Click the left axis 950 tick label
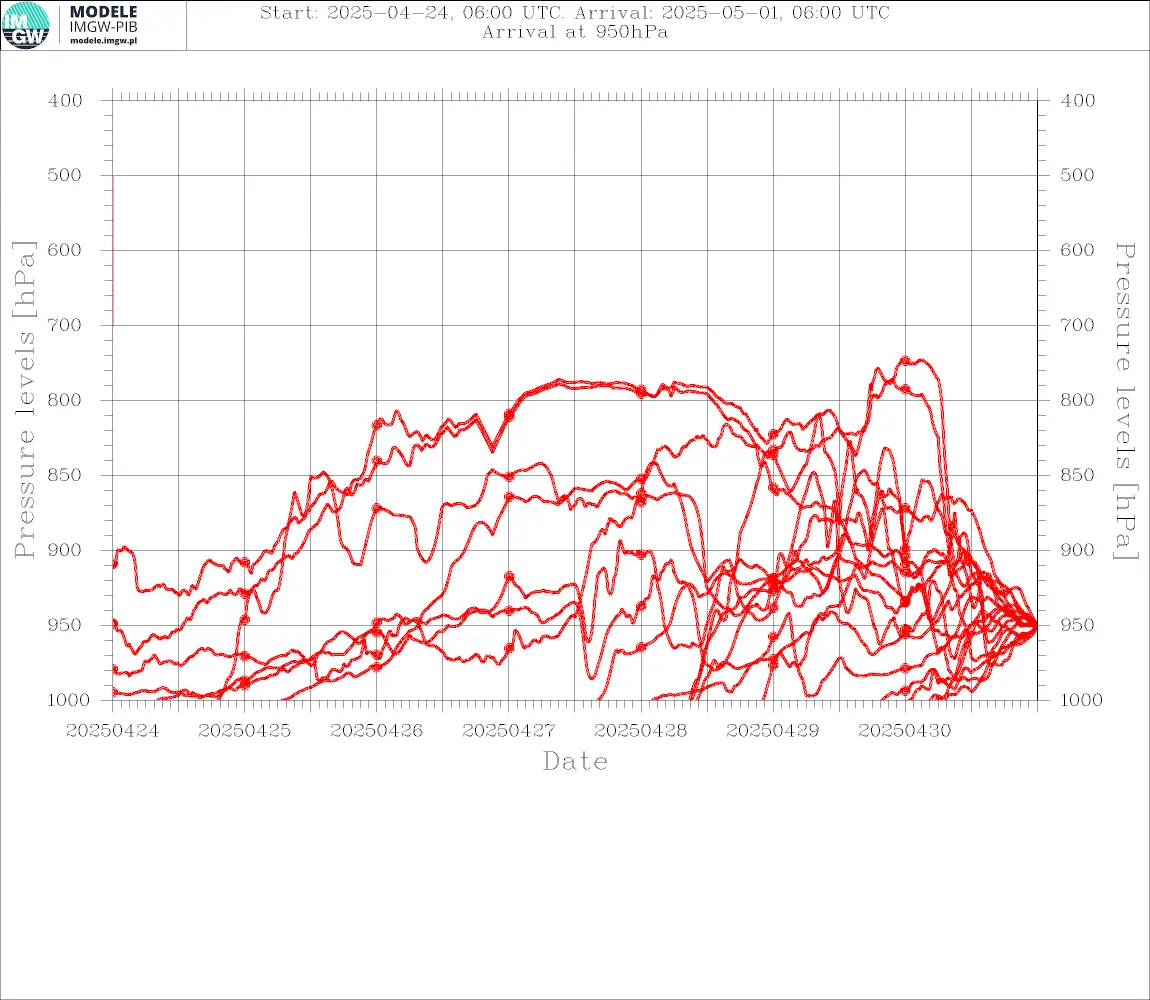 65,625
